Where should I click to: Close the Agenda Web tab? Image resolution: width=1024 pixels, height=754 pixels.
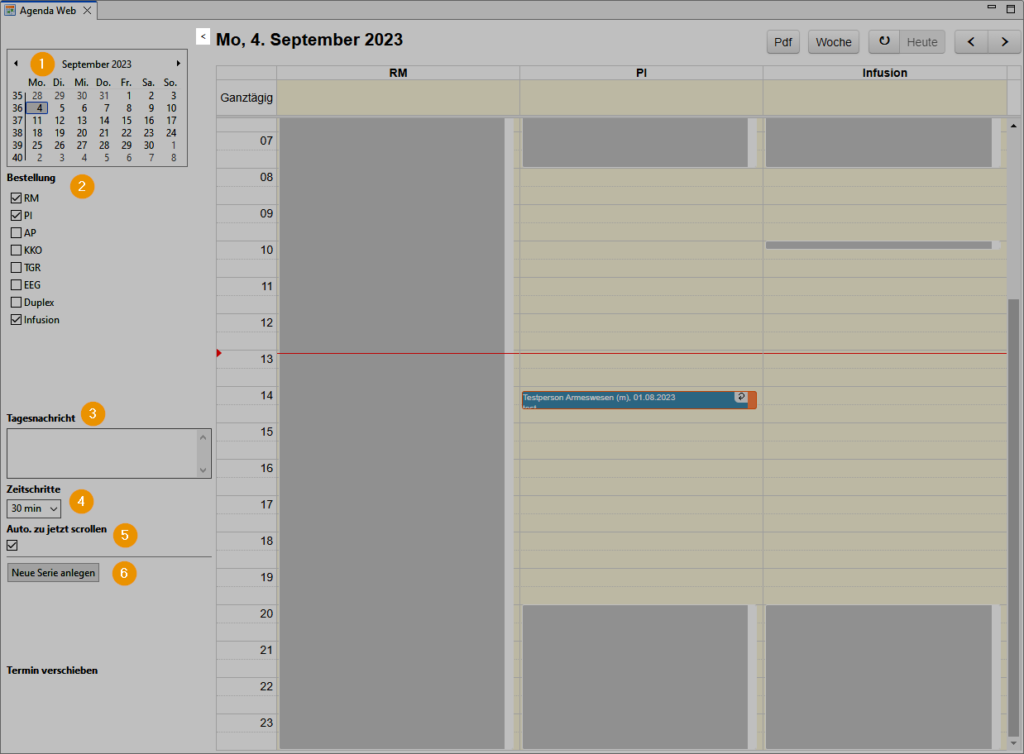pyautogui.click(x=87, y=10)
